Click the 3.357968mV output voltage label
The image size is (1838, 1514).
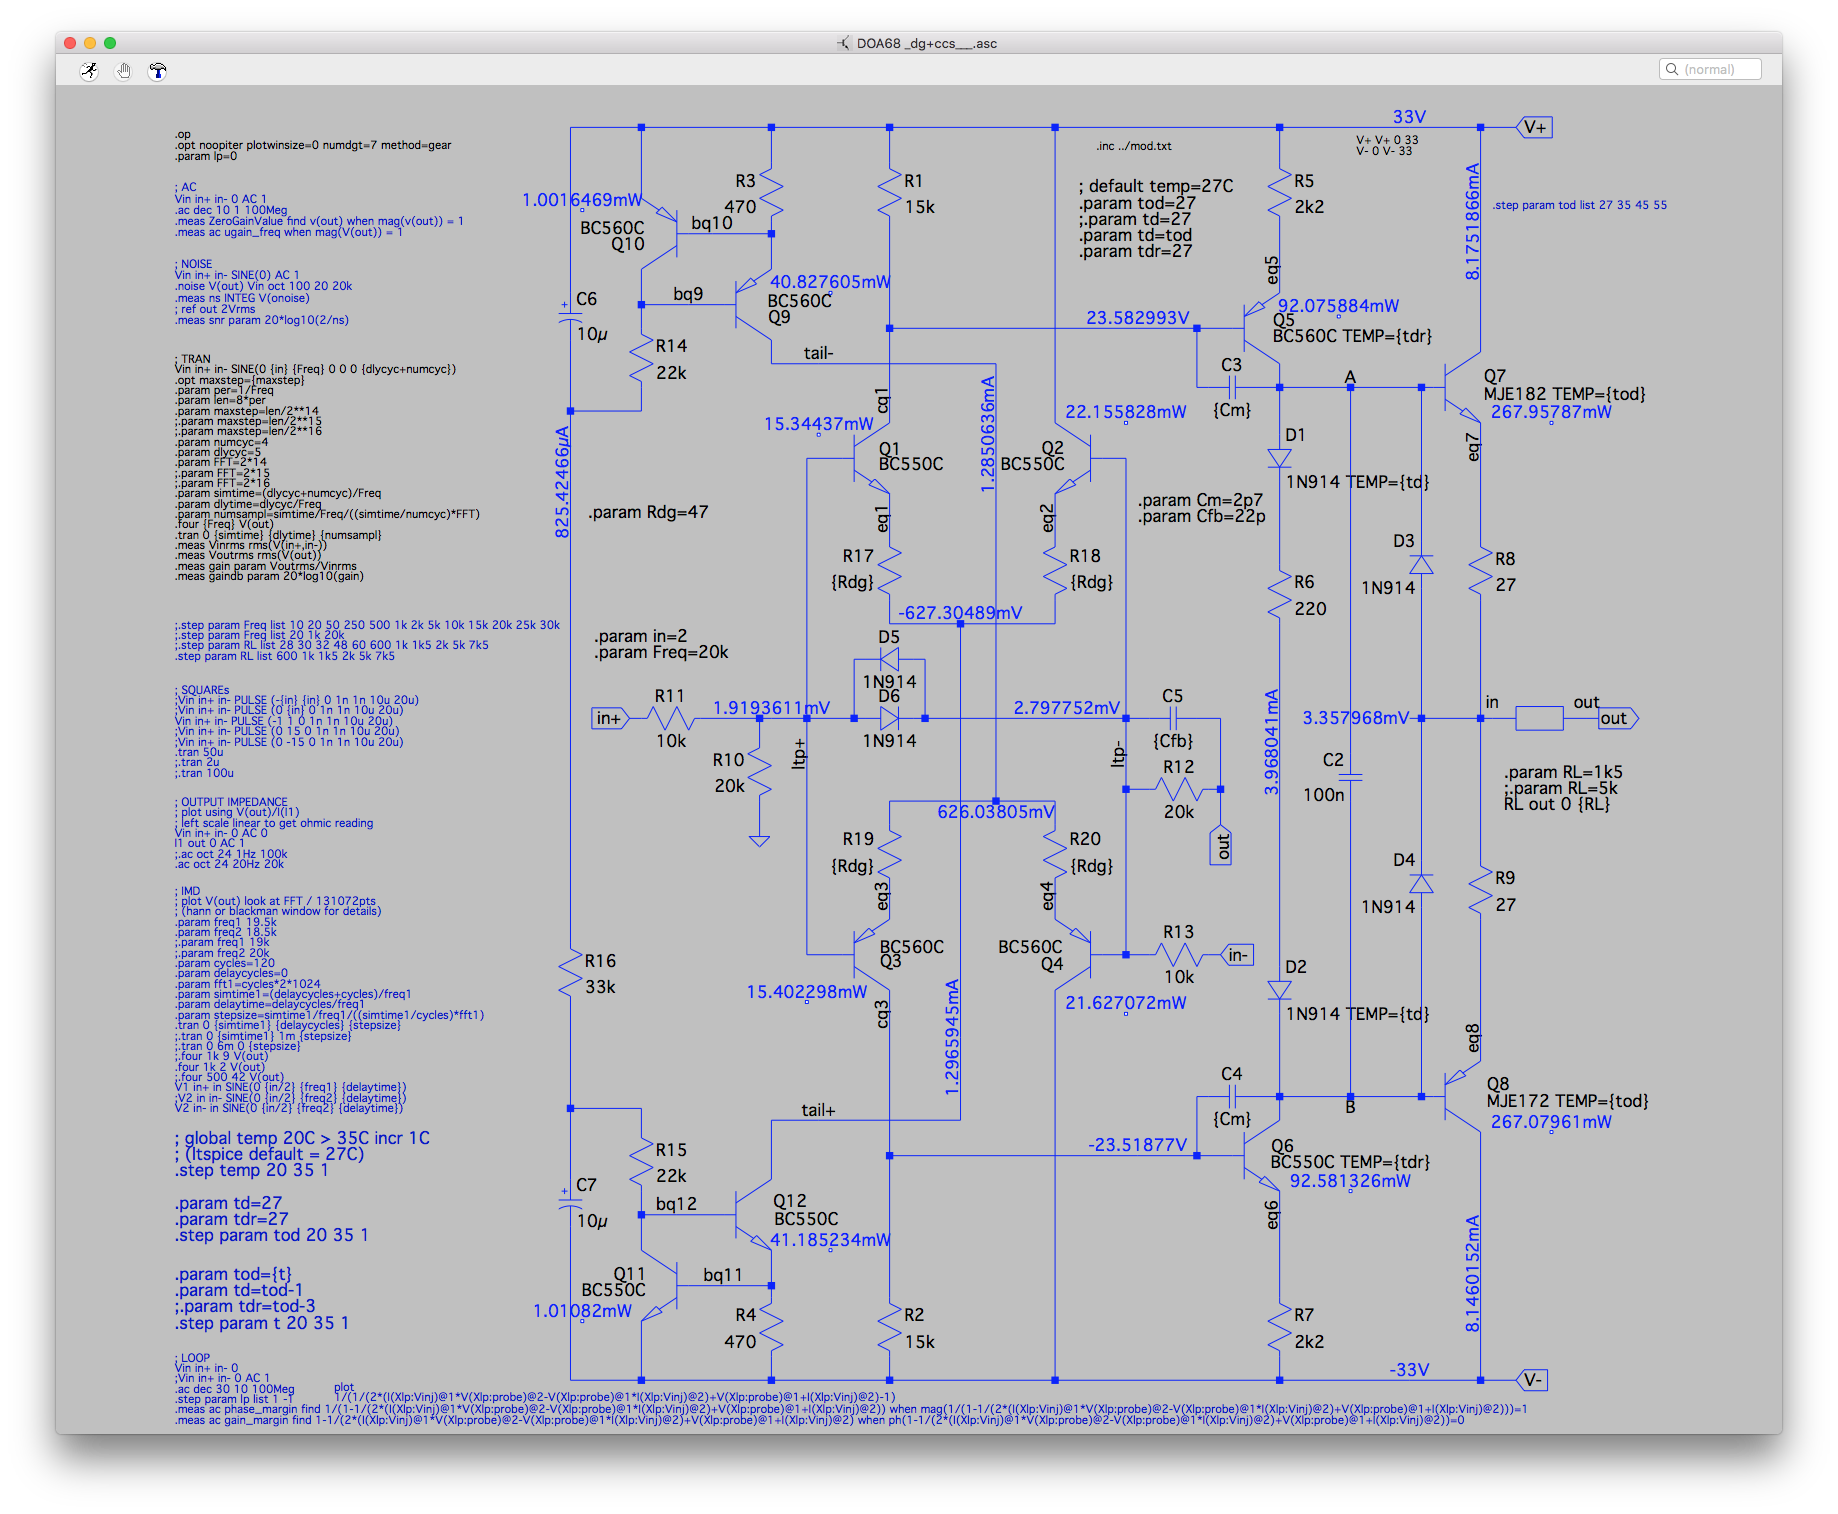pyautogui.click(x=1356, y=718)
